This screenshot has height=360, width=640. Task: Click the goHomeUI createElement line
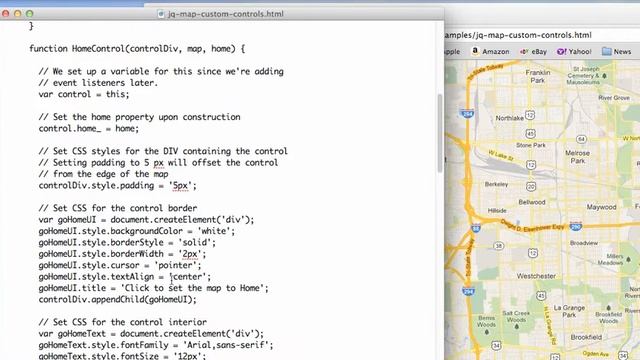[x=146, y=220]
